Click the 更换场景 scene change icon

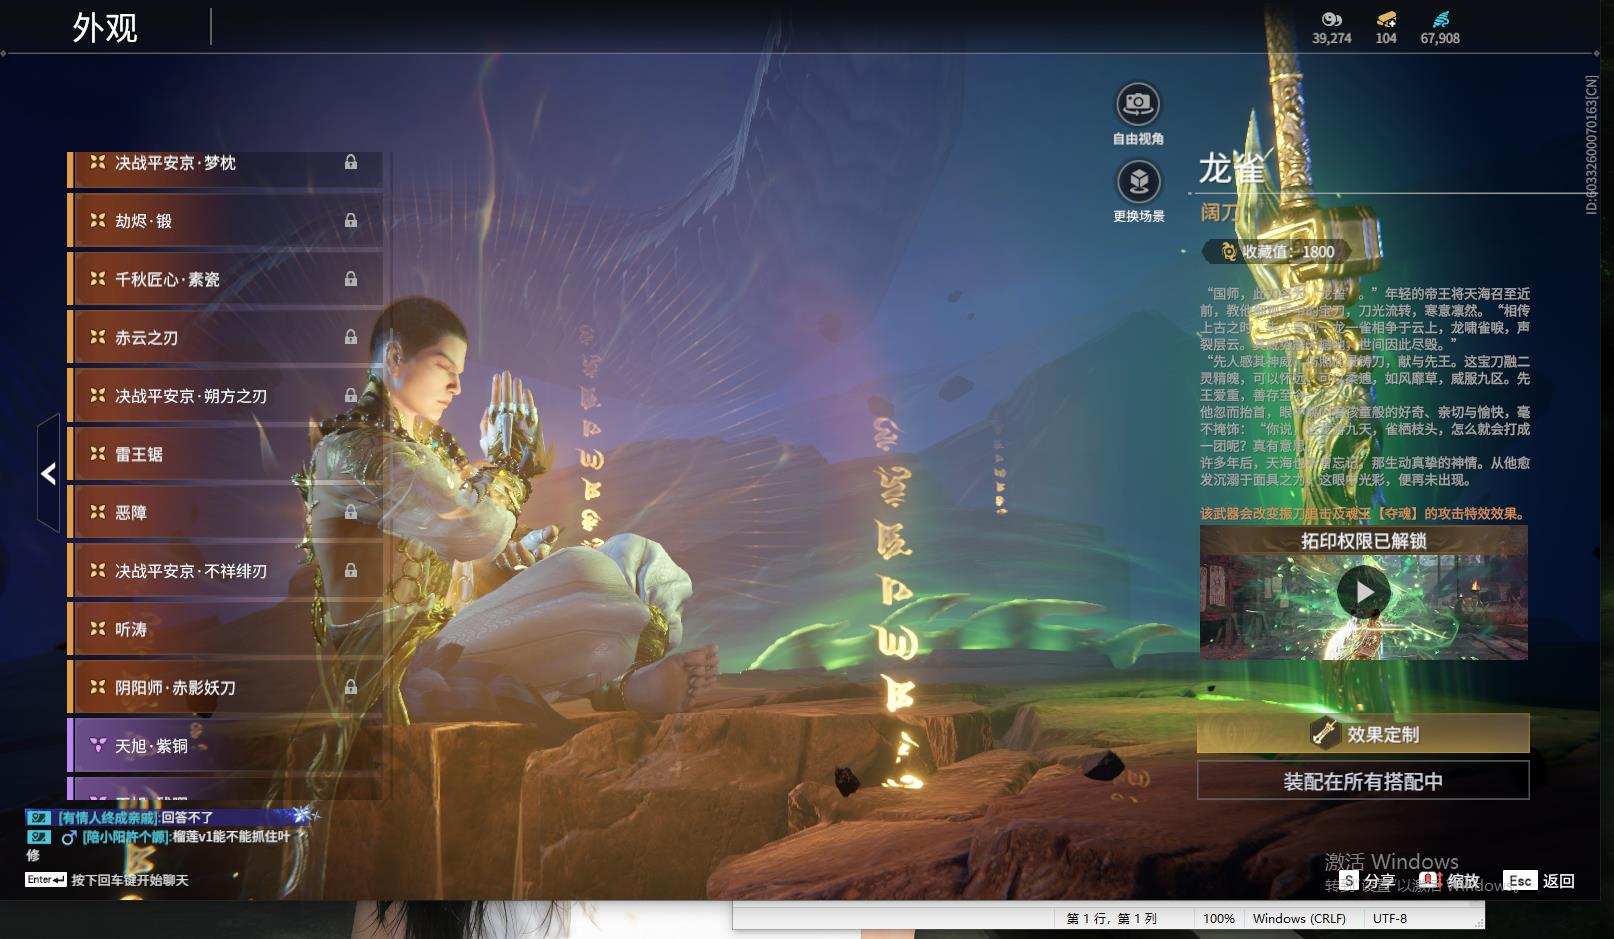point(1138,181)
